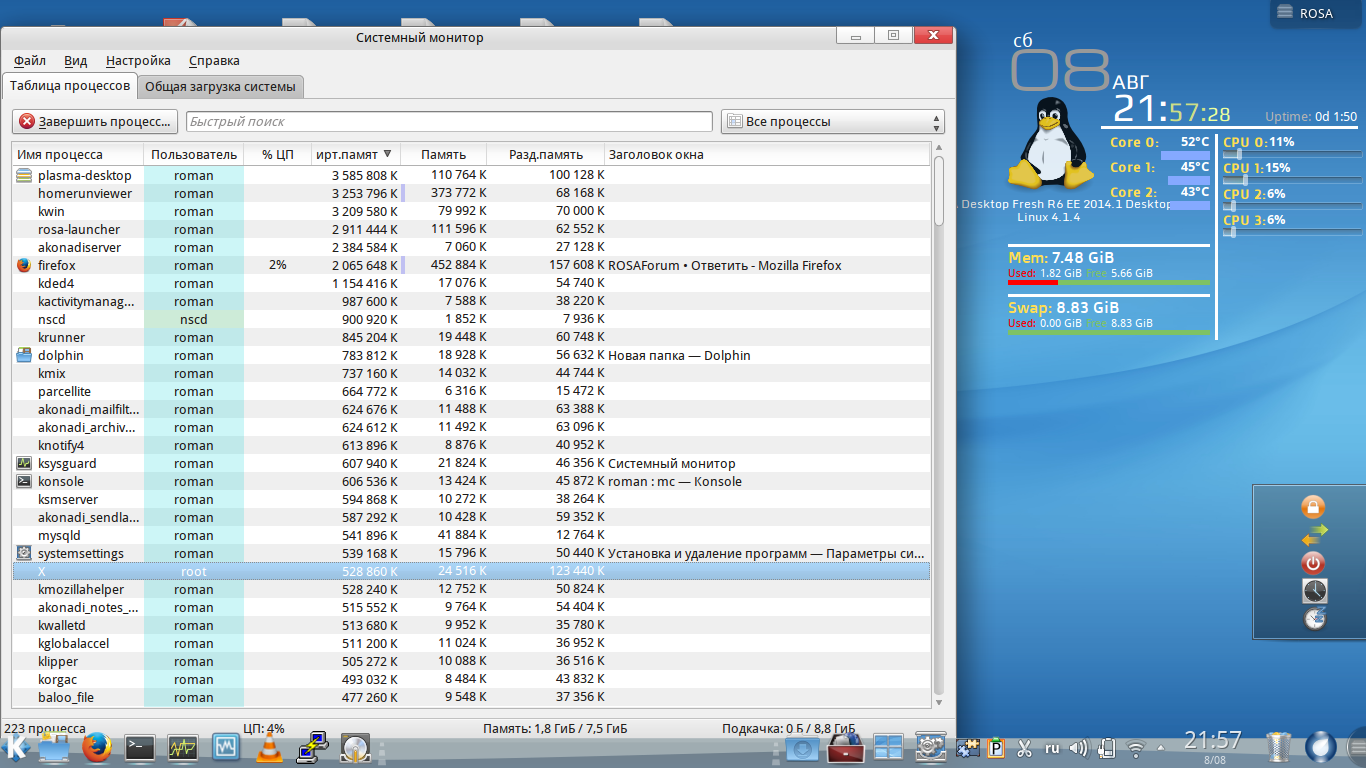Click the CPU 0 load slider in the widget
Image resolution: width=1366 pixels, height=768 pixels.
[x=1292, y=154]
